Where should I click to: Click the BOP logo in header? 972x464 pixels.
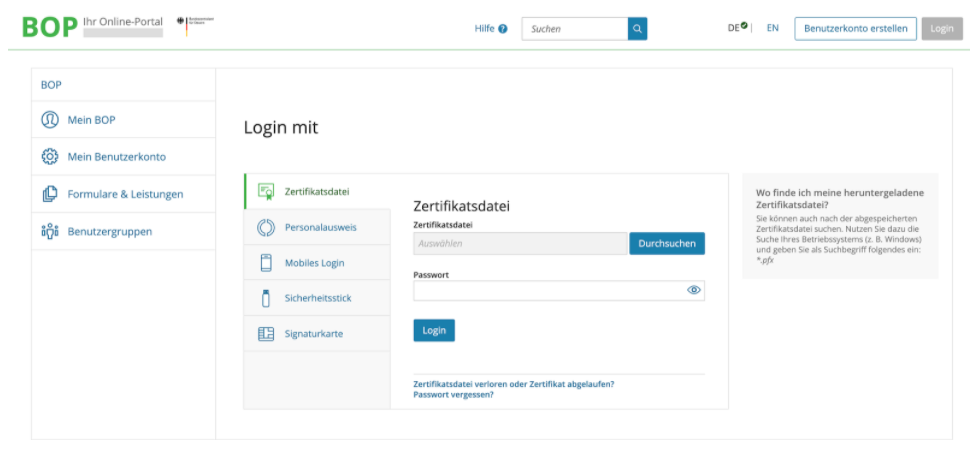(50, 27)
